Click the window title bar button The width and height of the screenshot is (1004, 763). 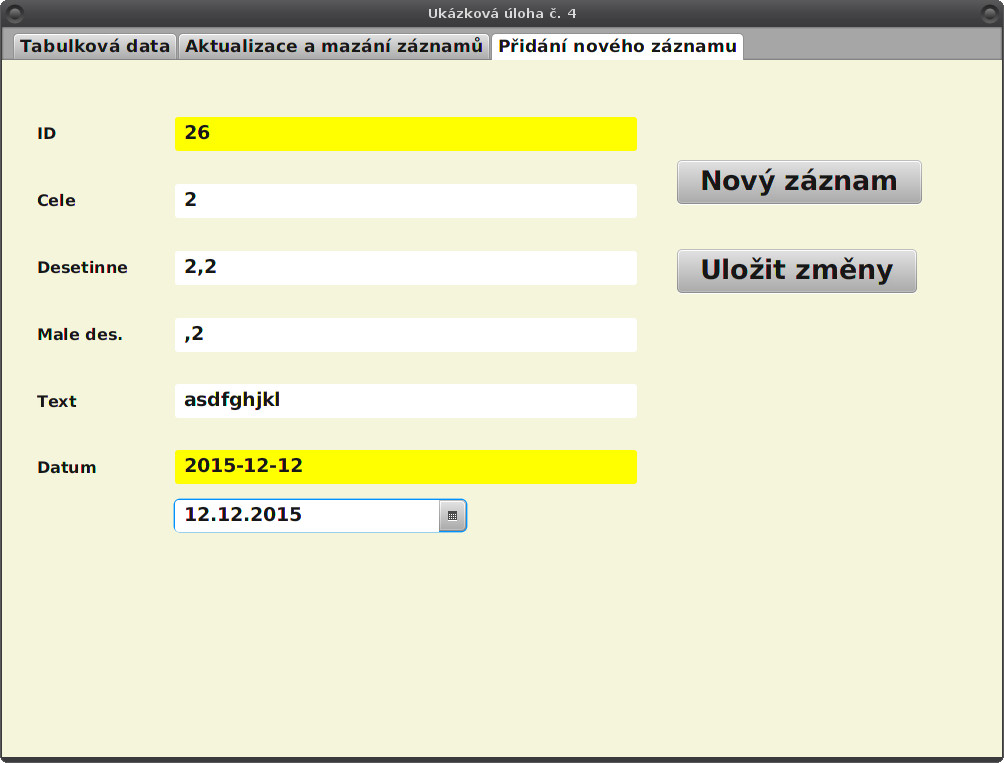(14, 13)
